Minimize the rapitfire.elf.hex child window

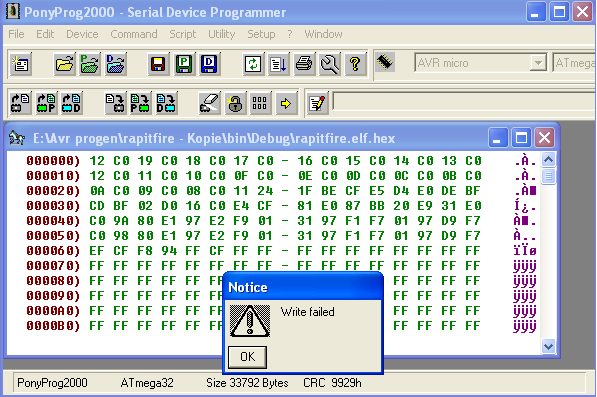pos(498,138)
